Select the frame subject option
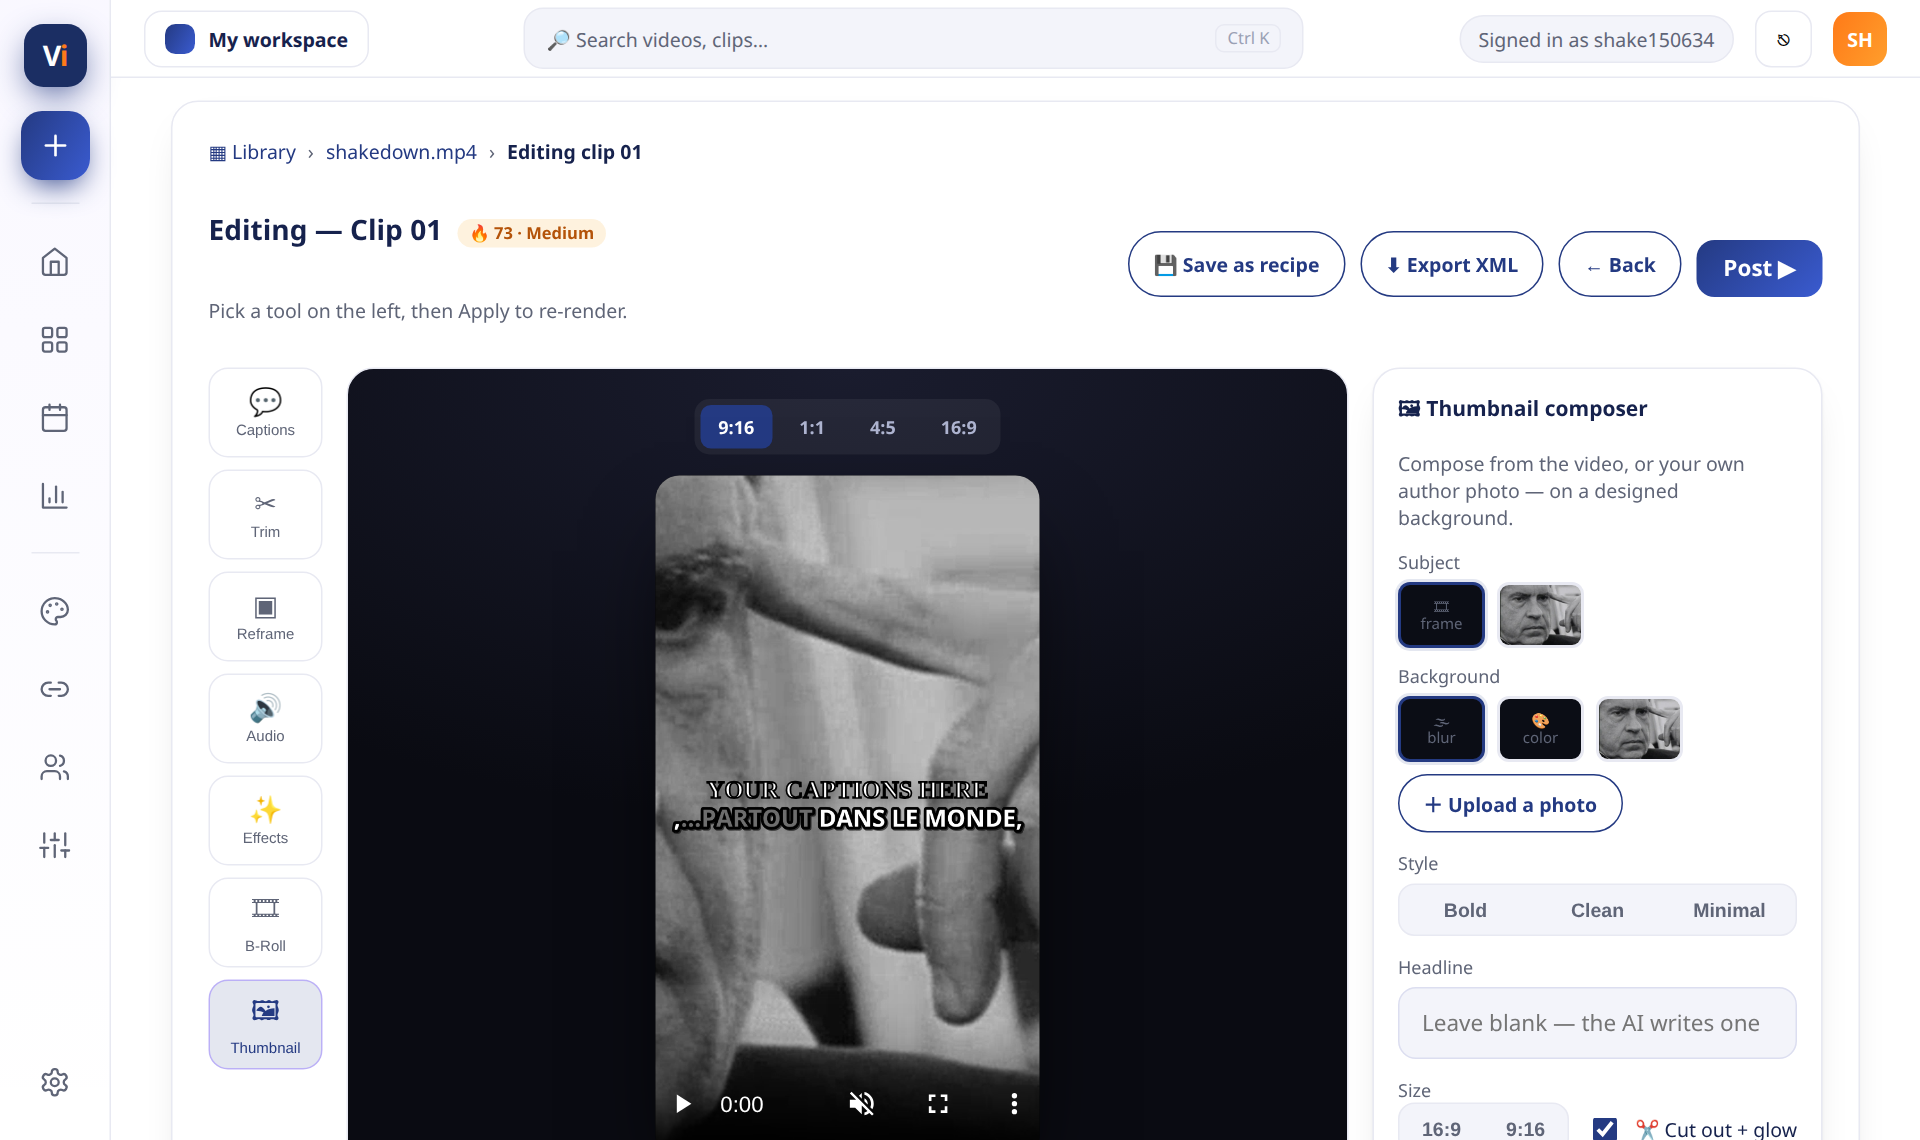 (1441, 615)
